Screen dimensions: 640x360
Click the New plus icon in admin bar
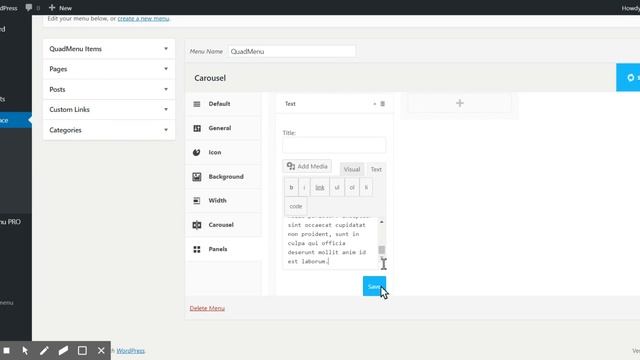(52, 7)
